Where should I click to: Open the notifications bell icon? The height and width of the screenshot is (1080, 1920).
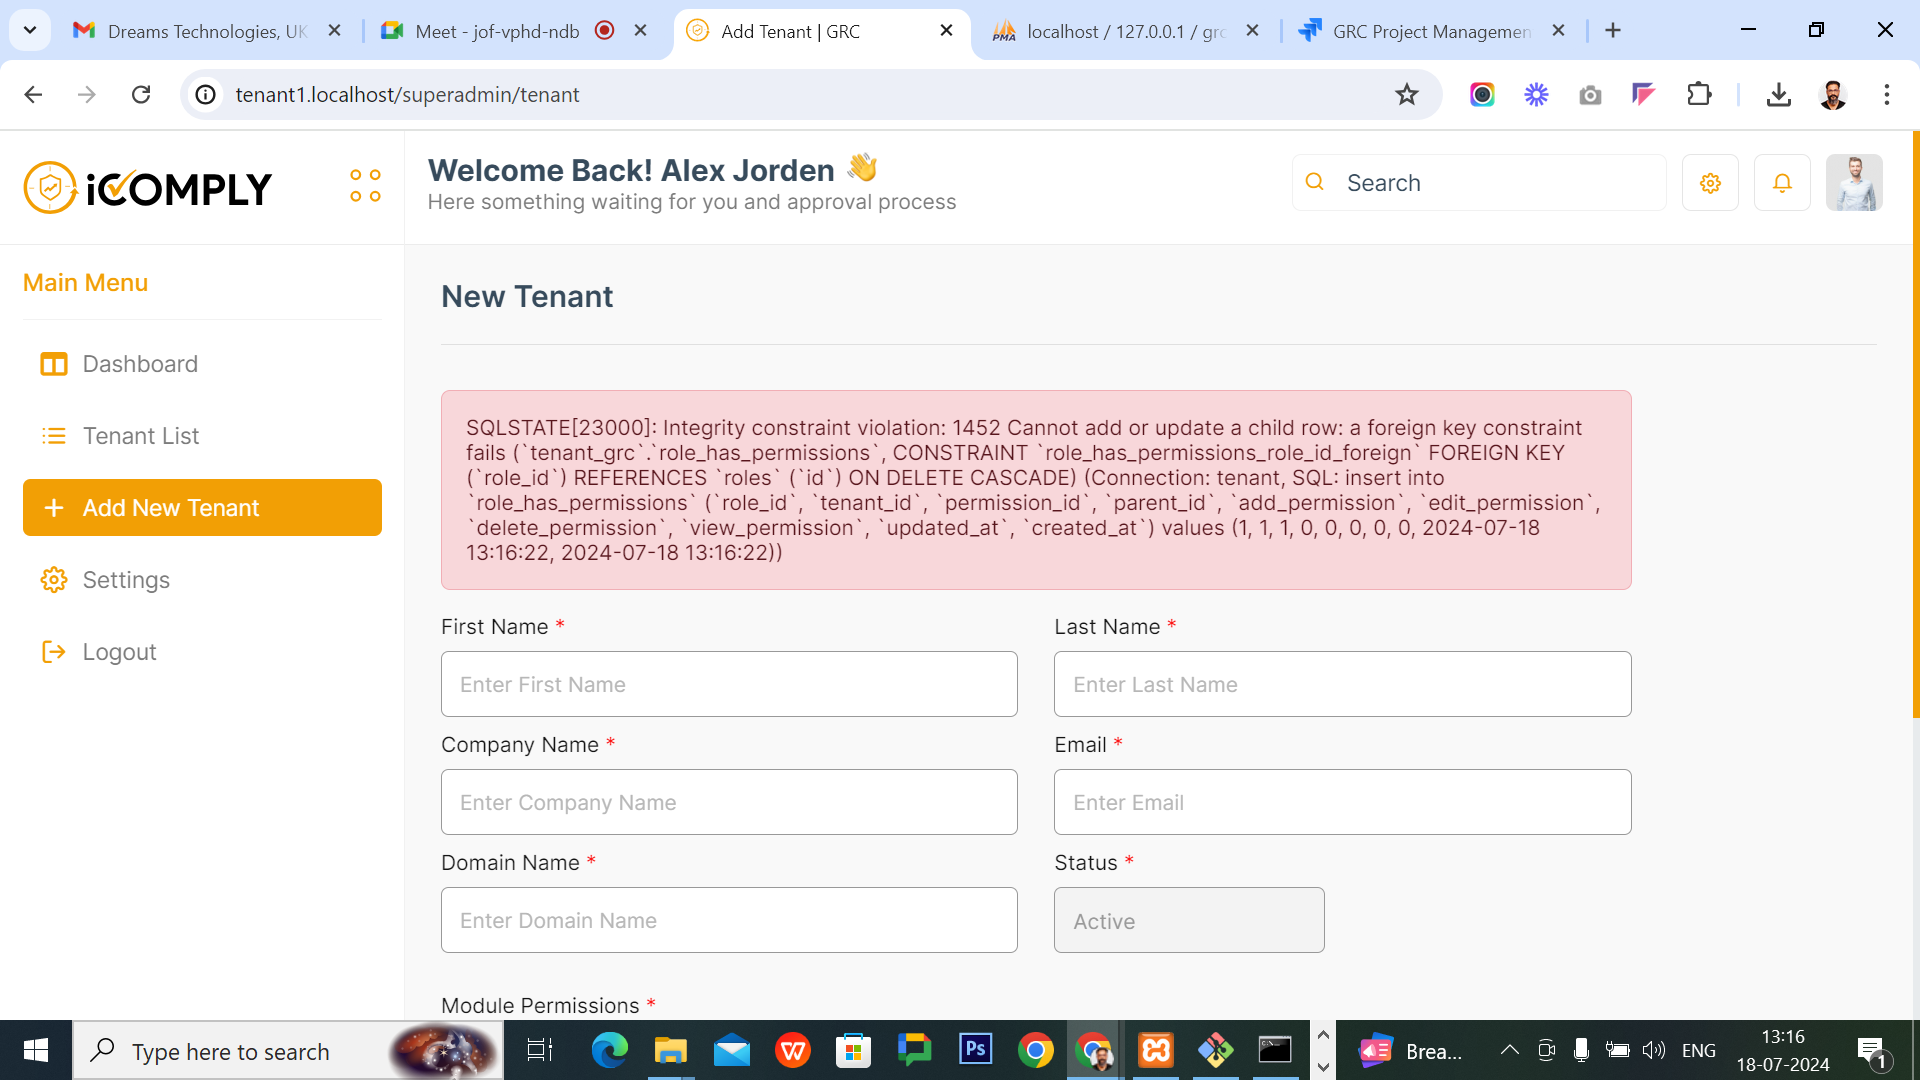point(1782,183)
